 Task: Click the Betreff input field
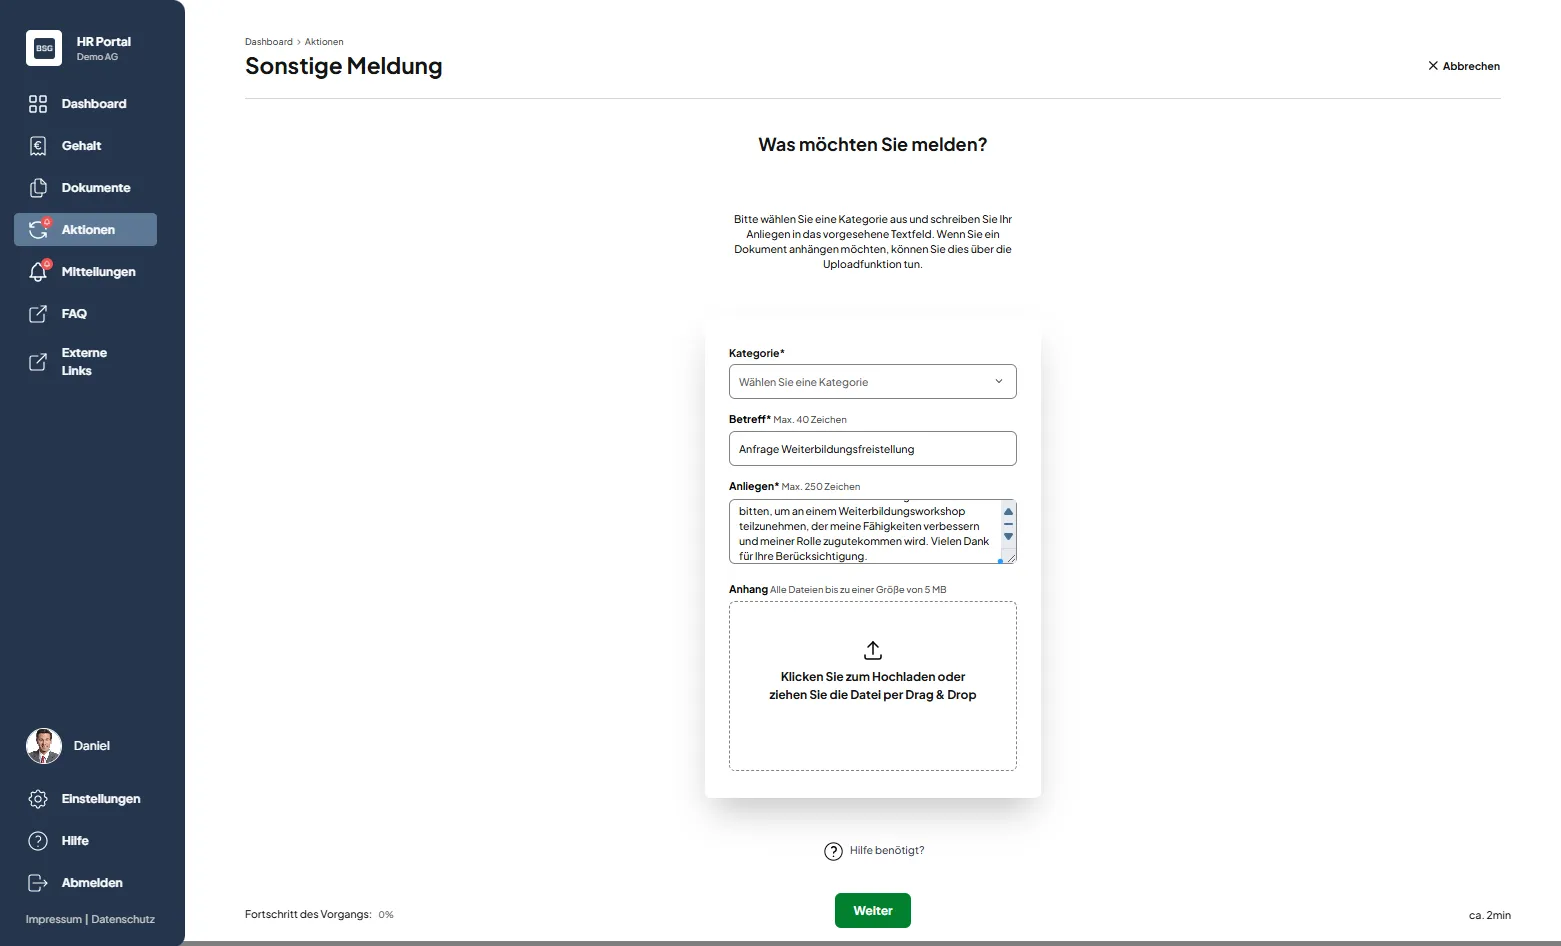pyautogui.click(x=871, y=449)
